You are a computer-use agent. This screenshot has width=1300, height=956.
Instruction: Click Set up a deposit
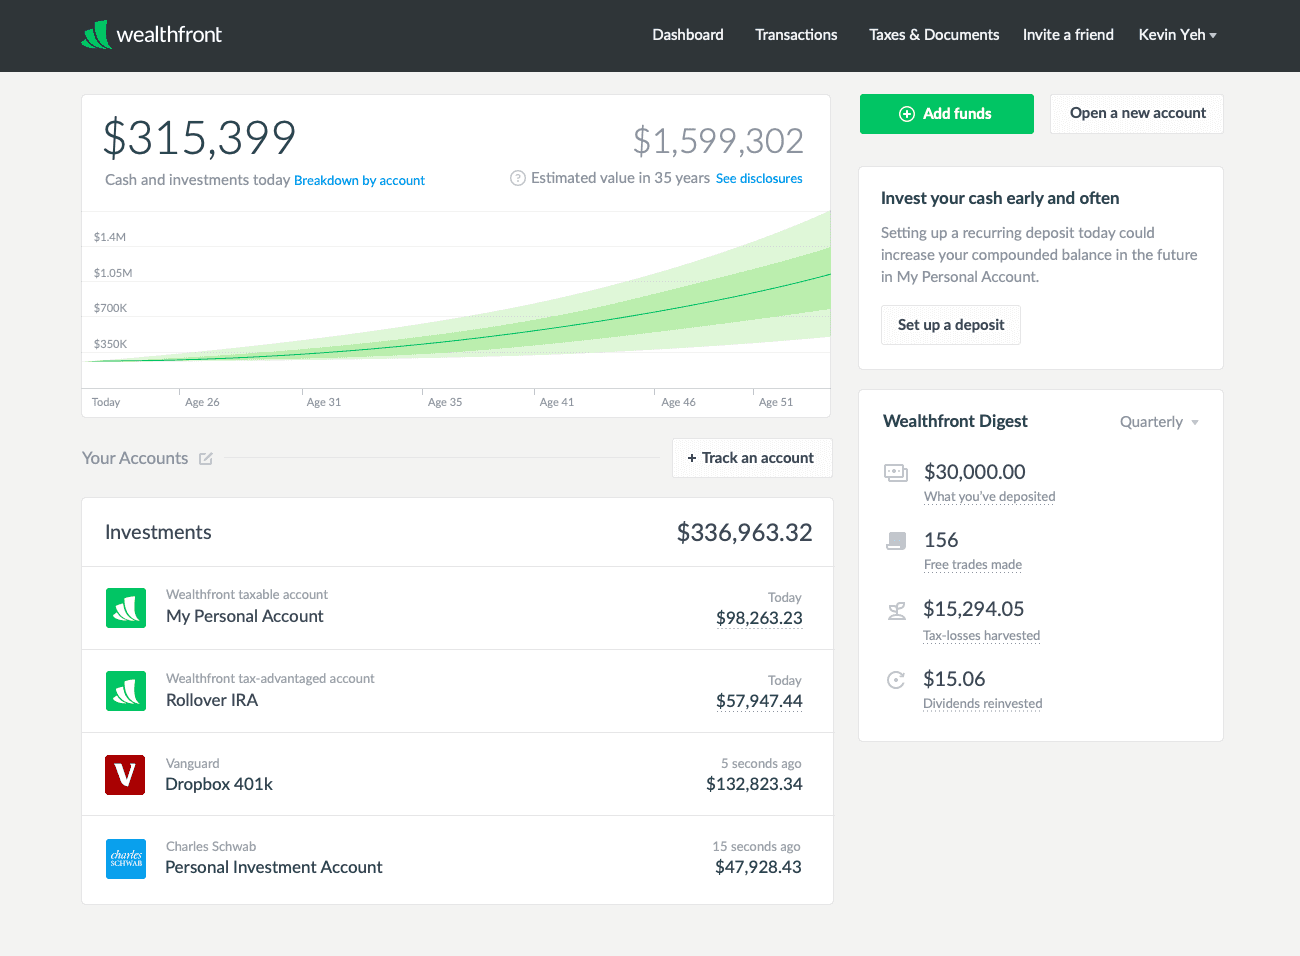(951, 325)
